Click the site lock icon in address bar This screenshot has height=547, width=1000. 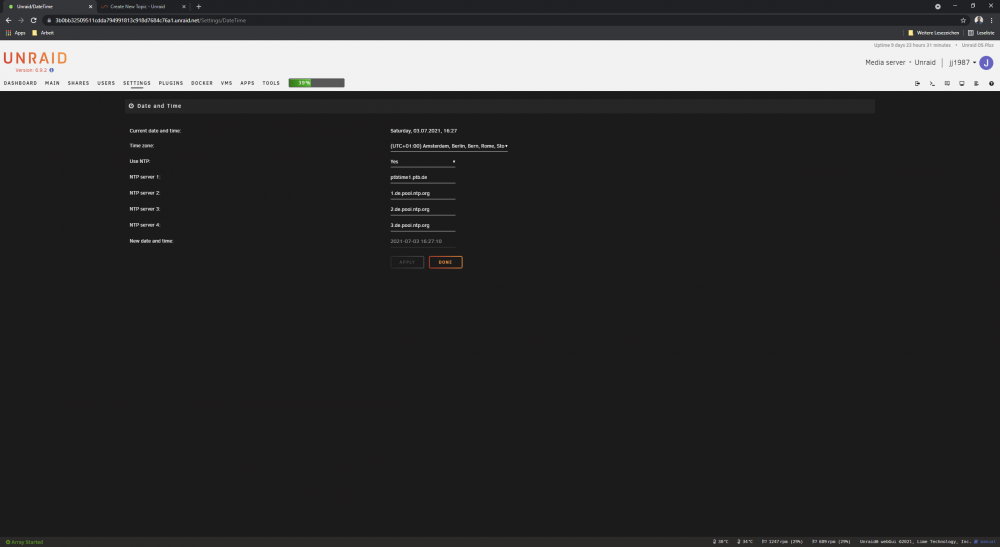(x=49, y=20)
